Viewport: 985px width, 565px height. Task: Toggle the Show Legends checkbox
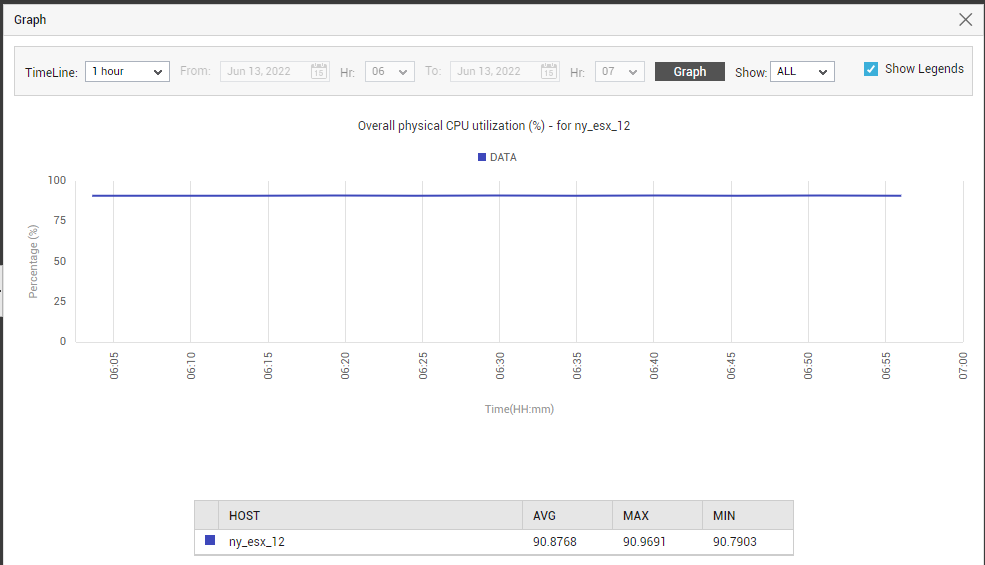pyautogui.click(x=871, y=69)
